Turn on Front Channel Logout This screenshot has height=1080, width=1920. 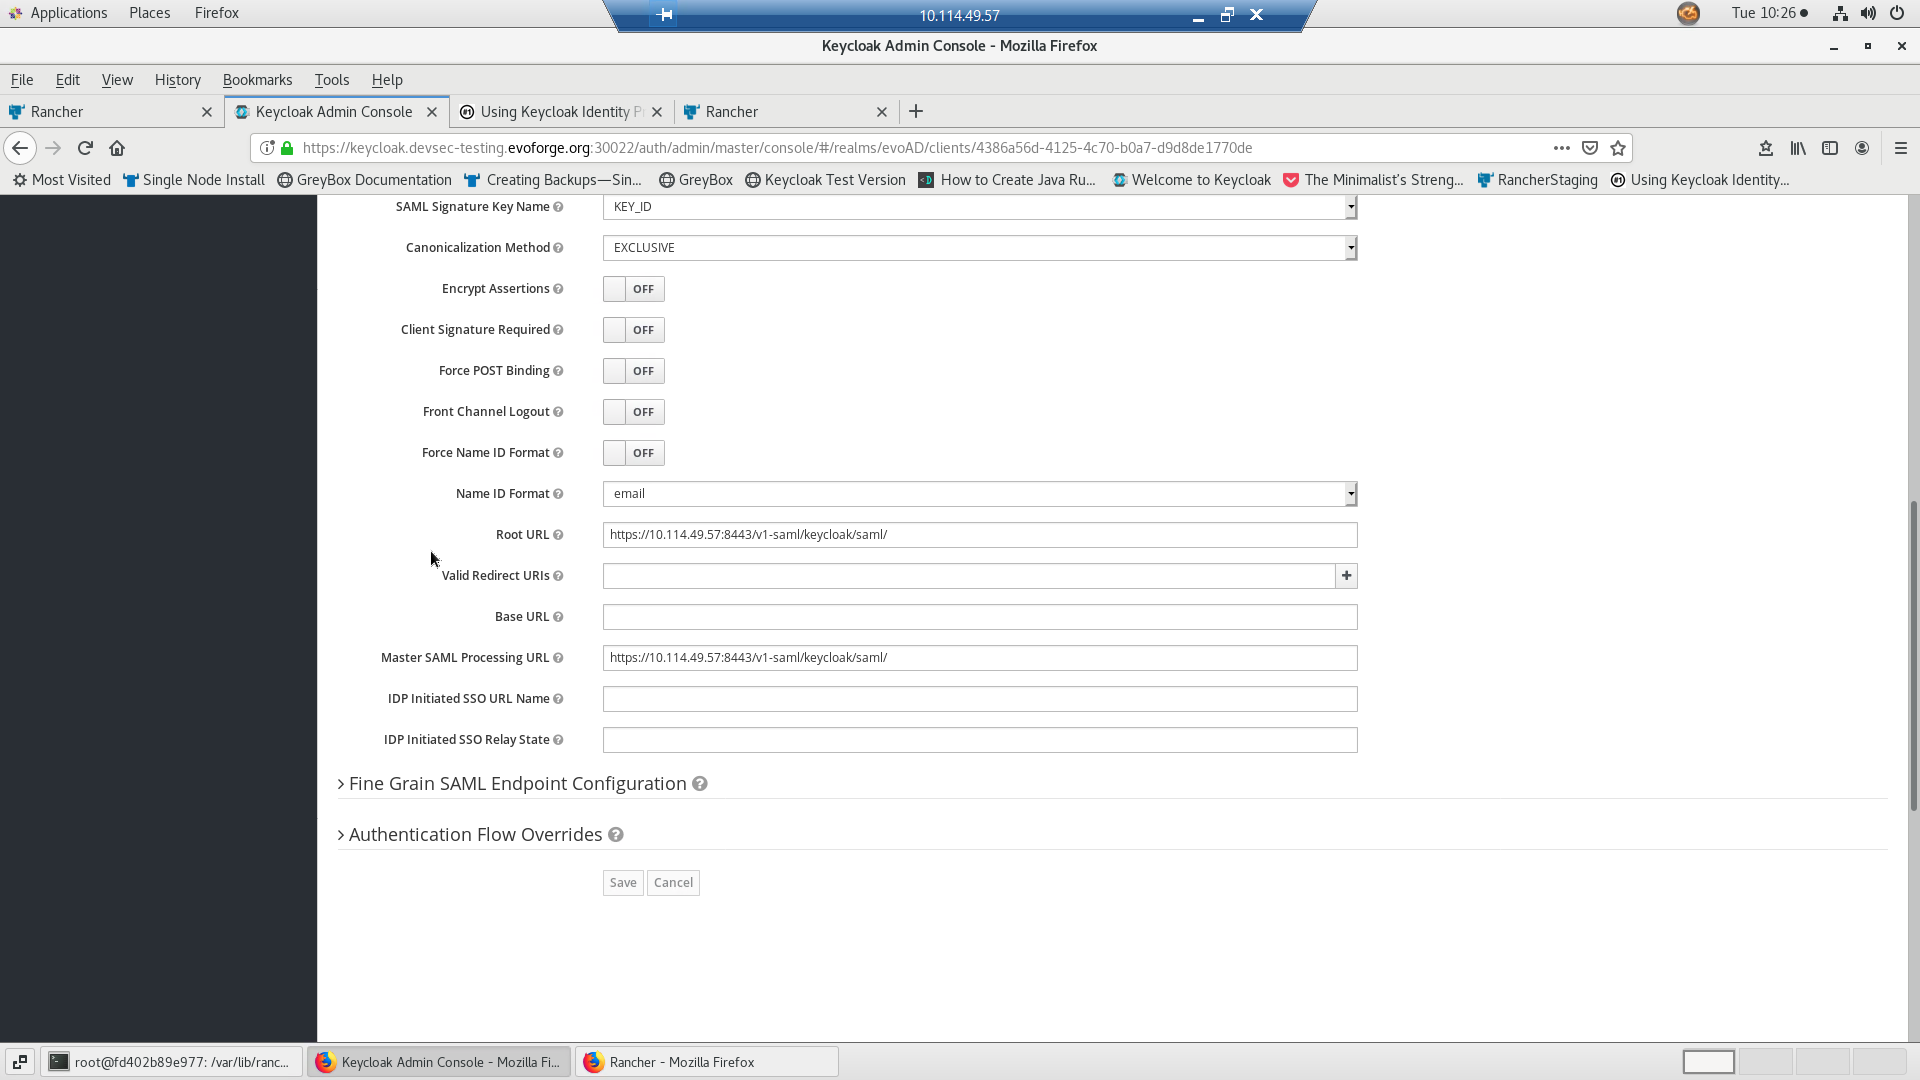(633, 411)
